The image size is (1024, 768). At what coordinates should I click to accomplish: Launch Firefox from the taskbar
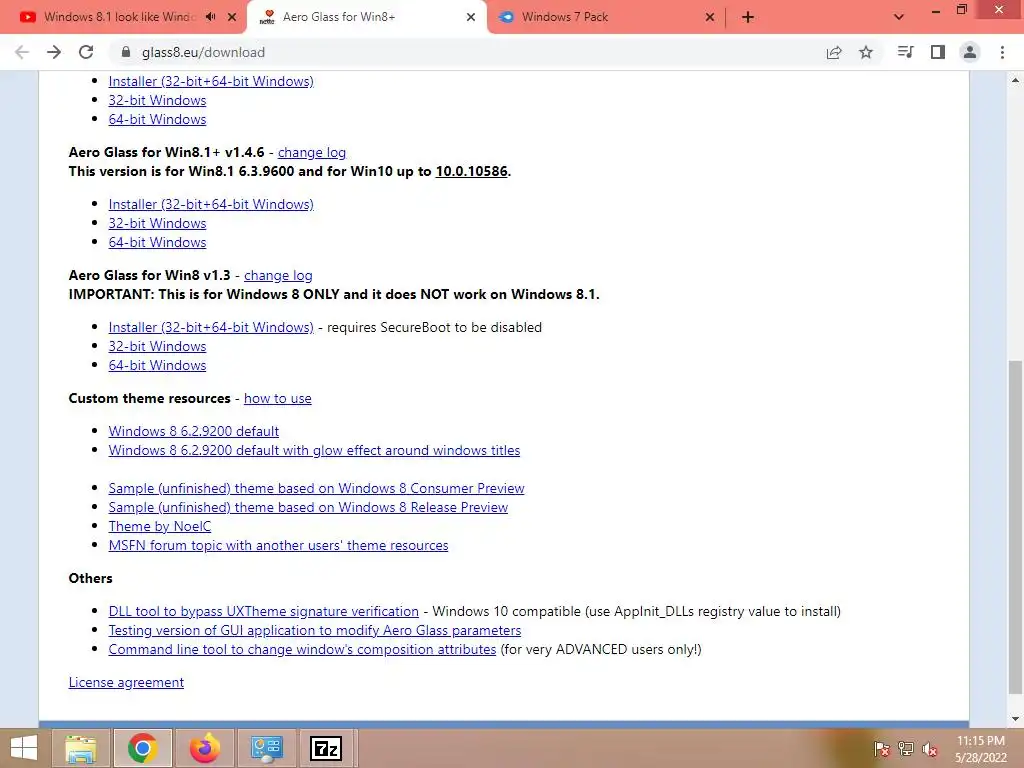204,748
